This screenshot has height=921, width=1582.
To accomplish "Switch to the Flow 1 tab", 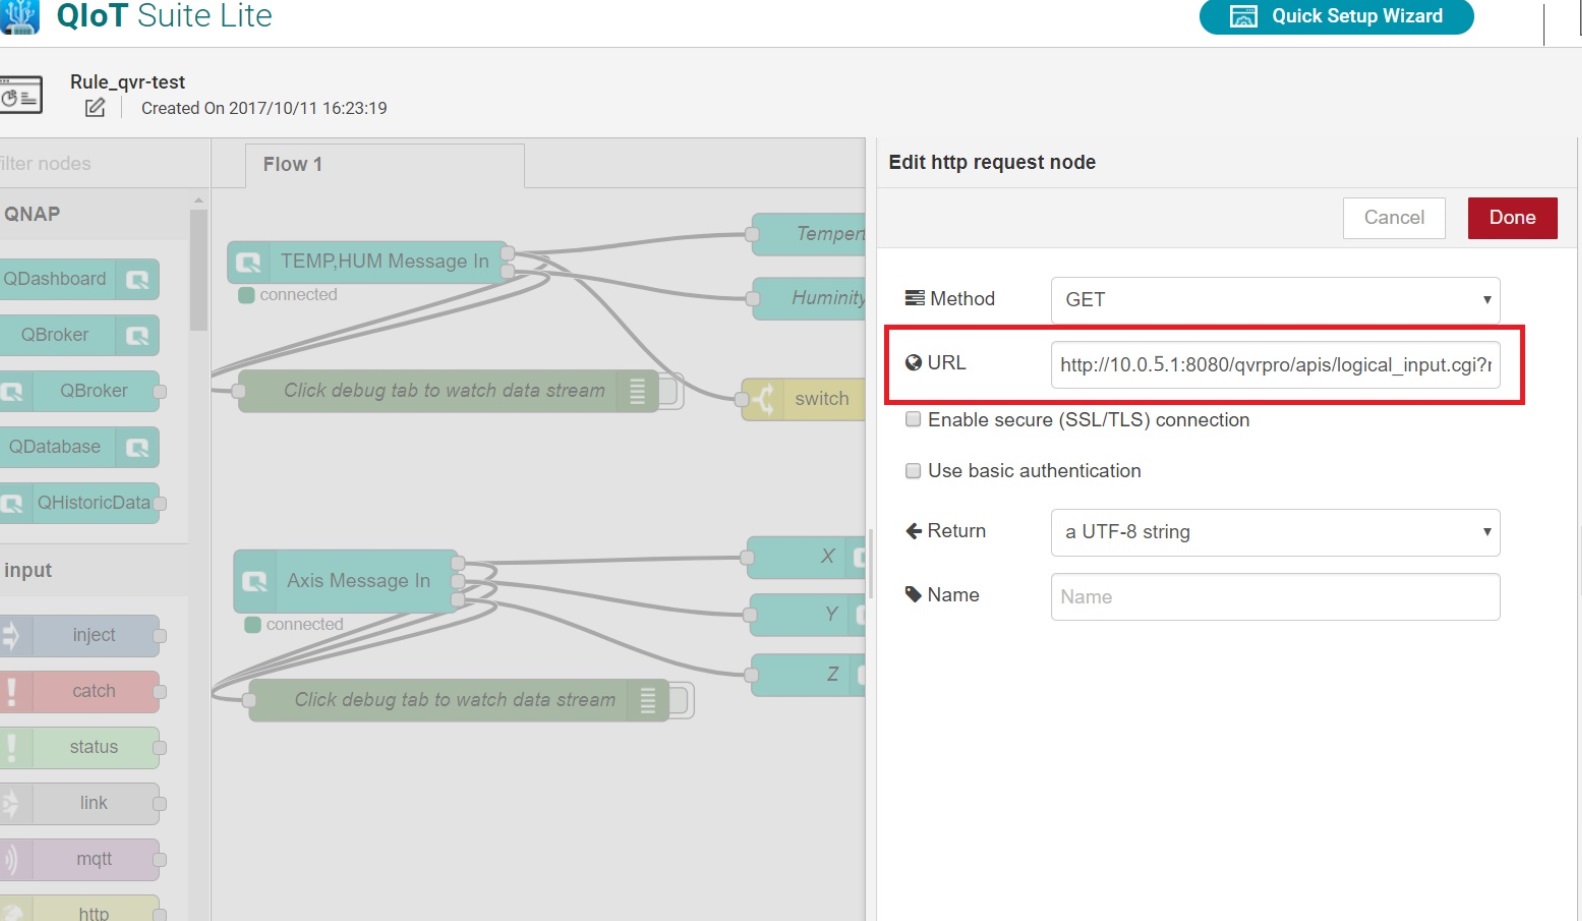I will click(384, 165).
